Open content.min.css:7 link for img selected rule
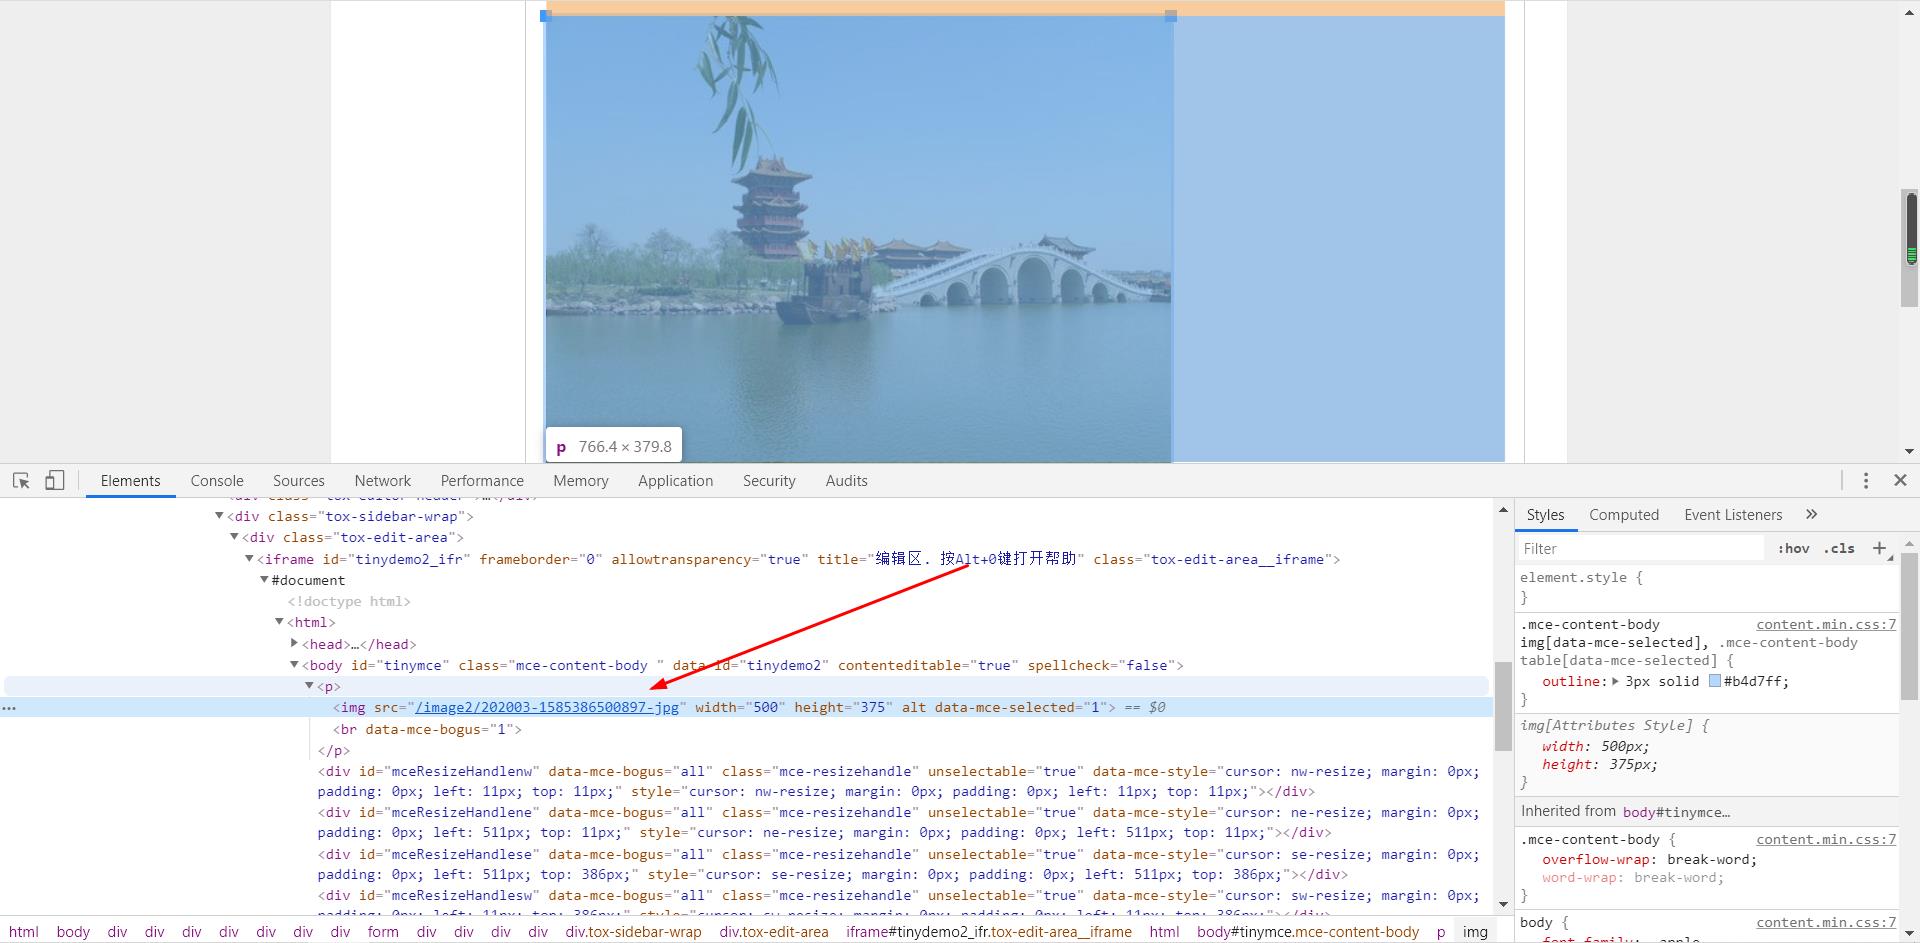The height and width of the screenshot is (943, 1920). click(x=1826, y=625)
